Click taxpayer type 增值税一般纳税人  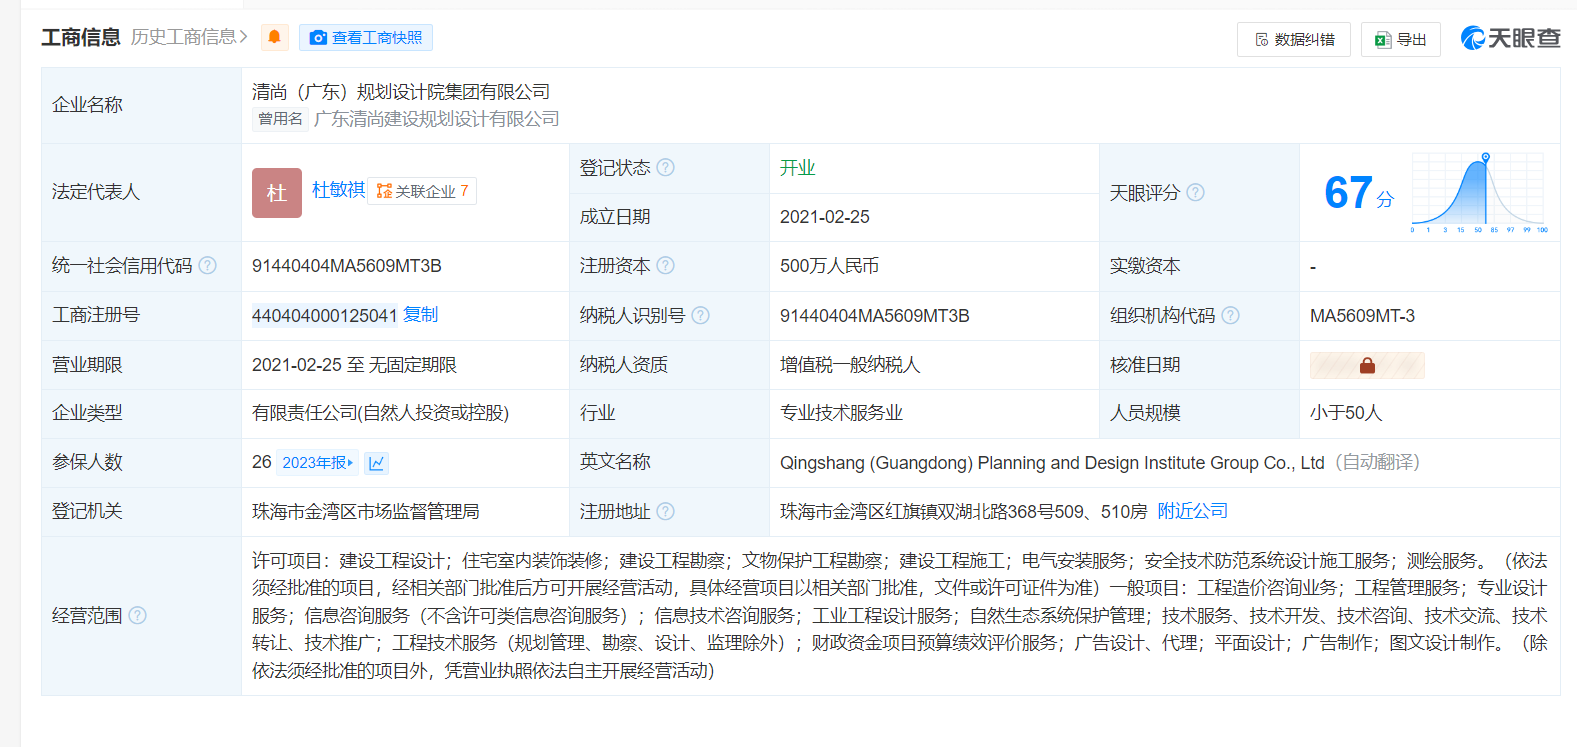click(x=850, y=365)
